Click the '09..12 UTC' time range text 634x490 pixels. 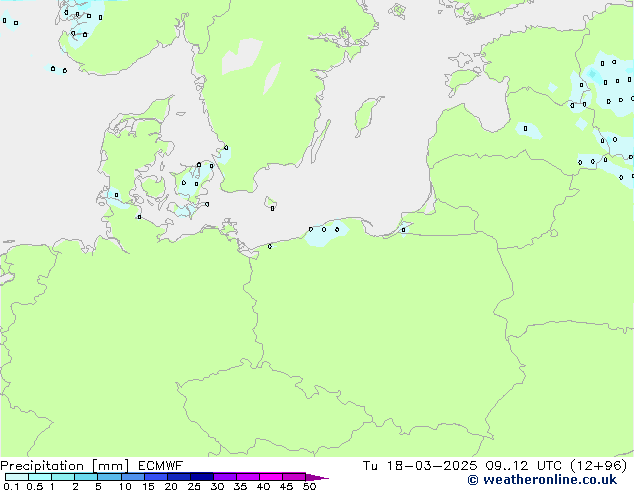click(524, 466)
